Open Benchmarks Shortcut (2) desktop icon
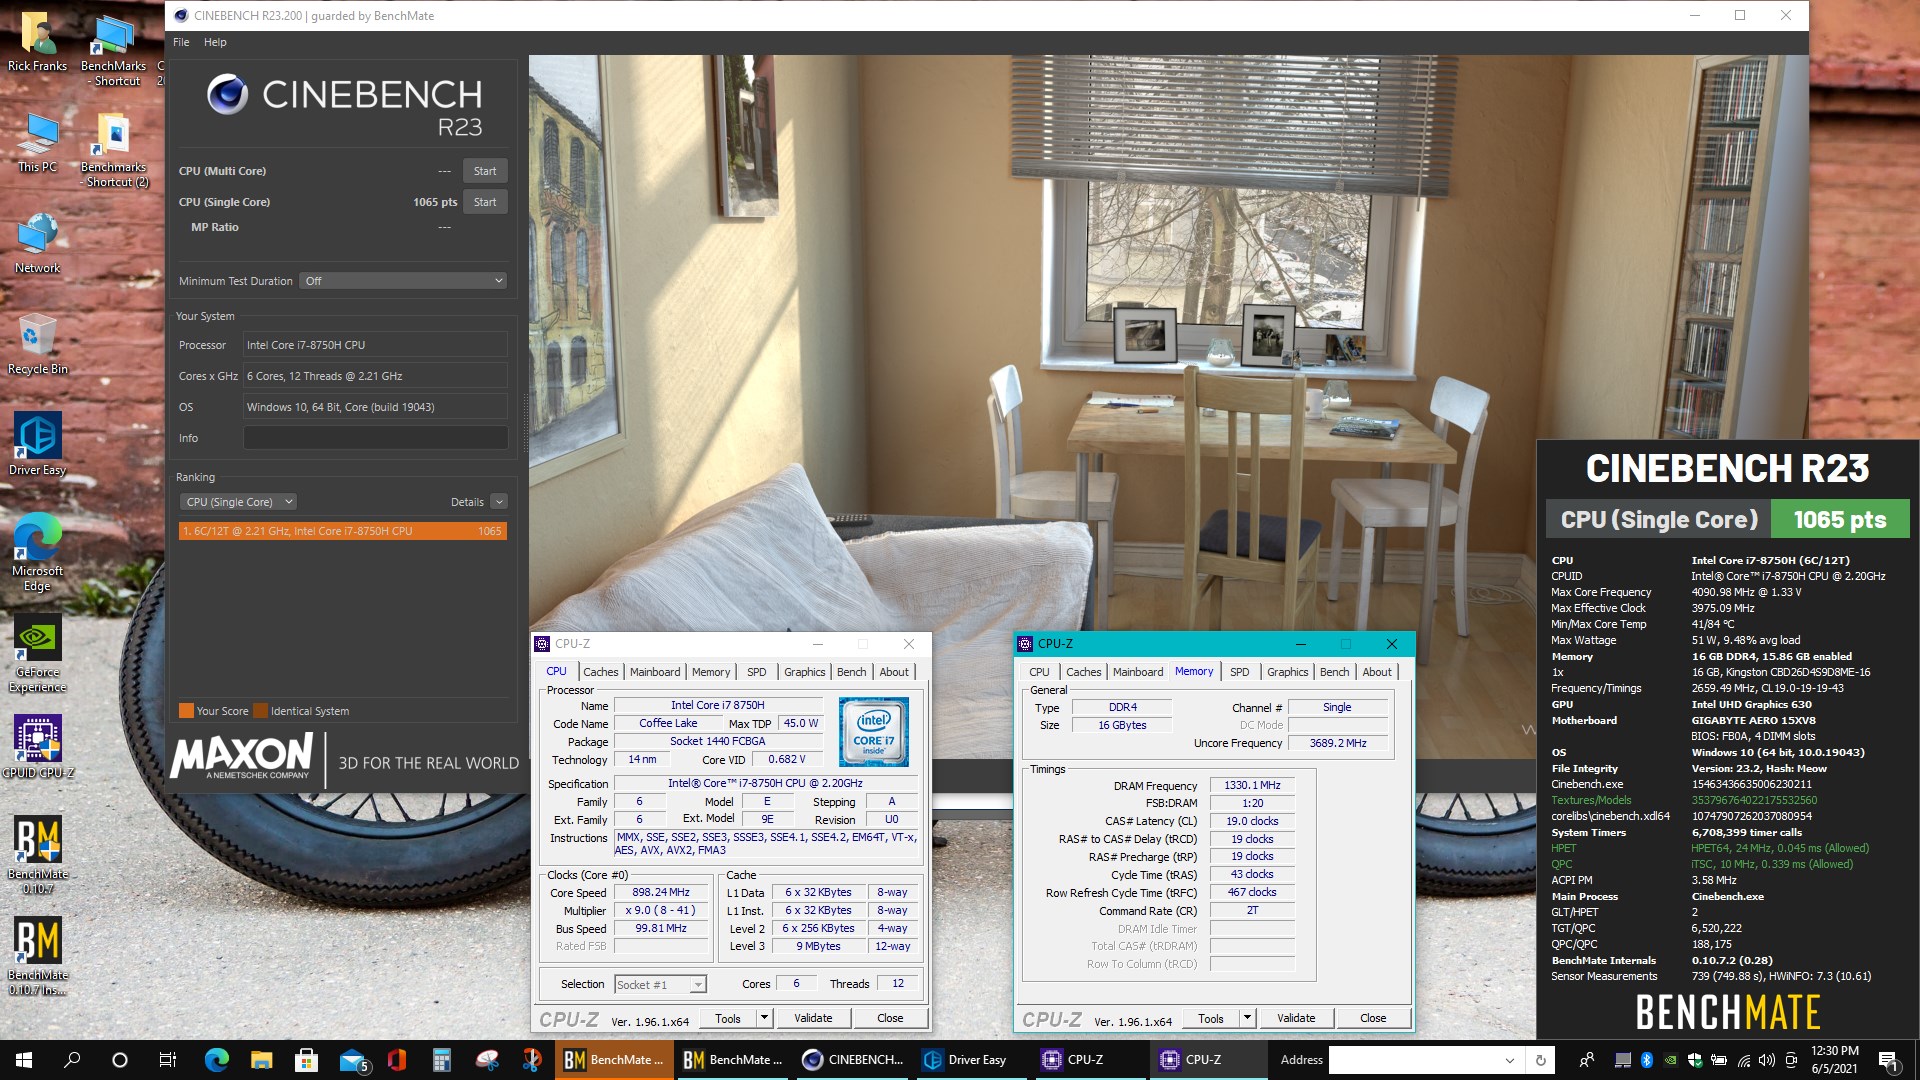1920x1080 pixels. (x=114, y=149)
